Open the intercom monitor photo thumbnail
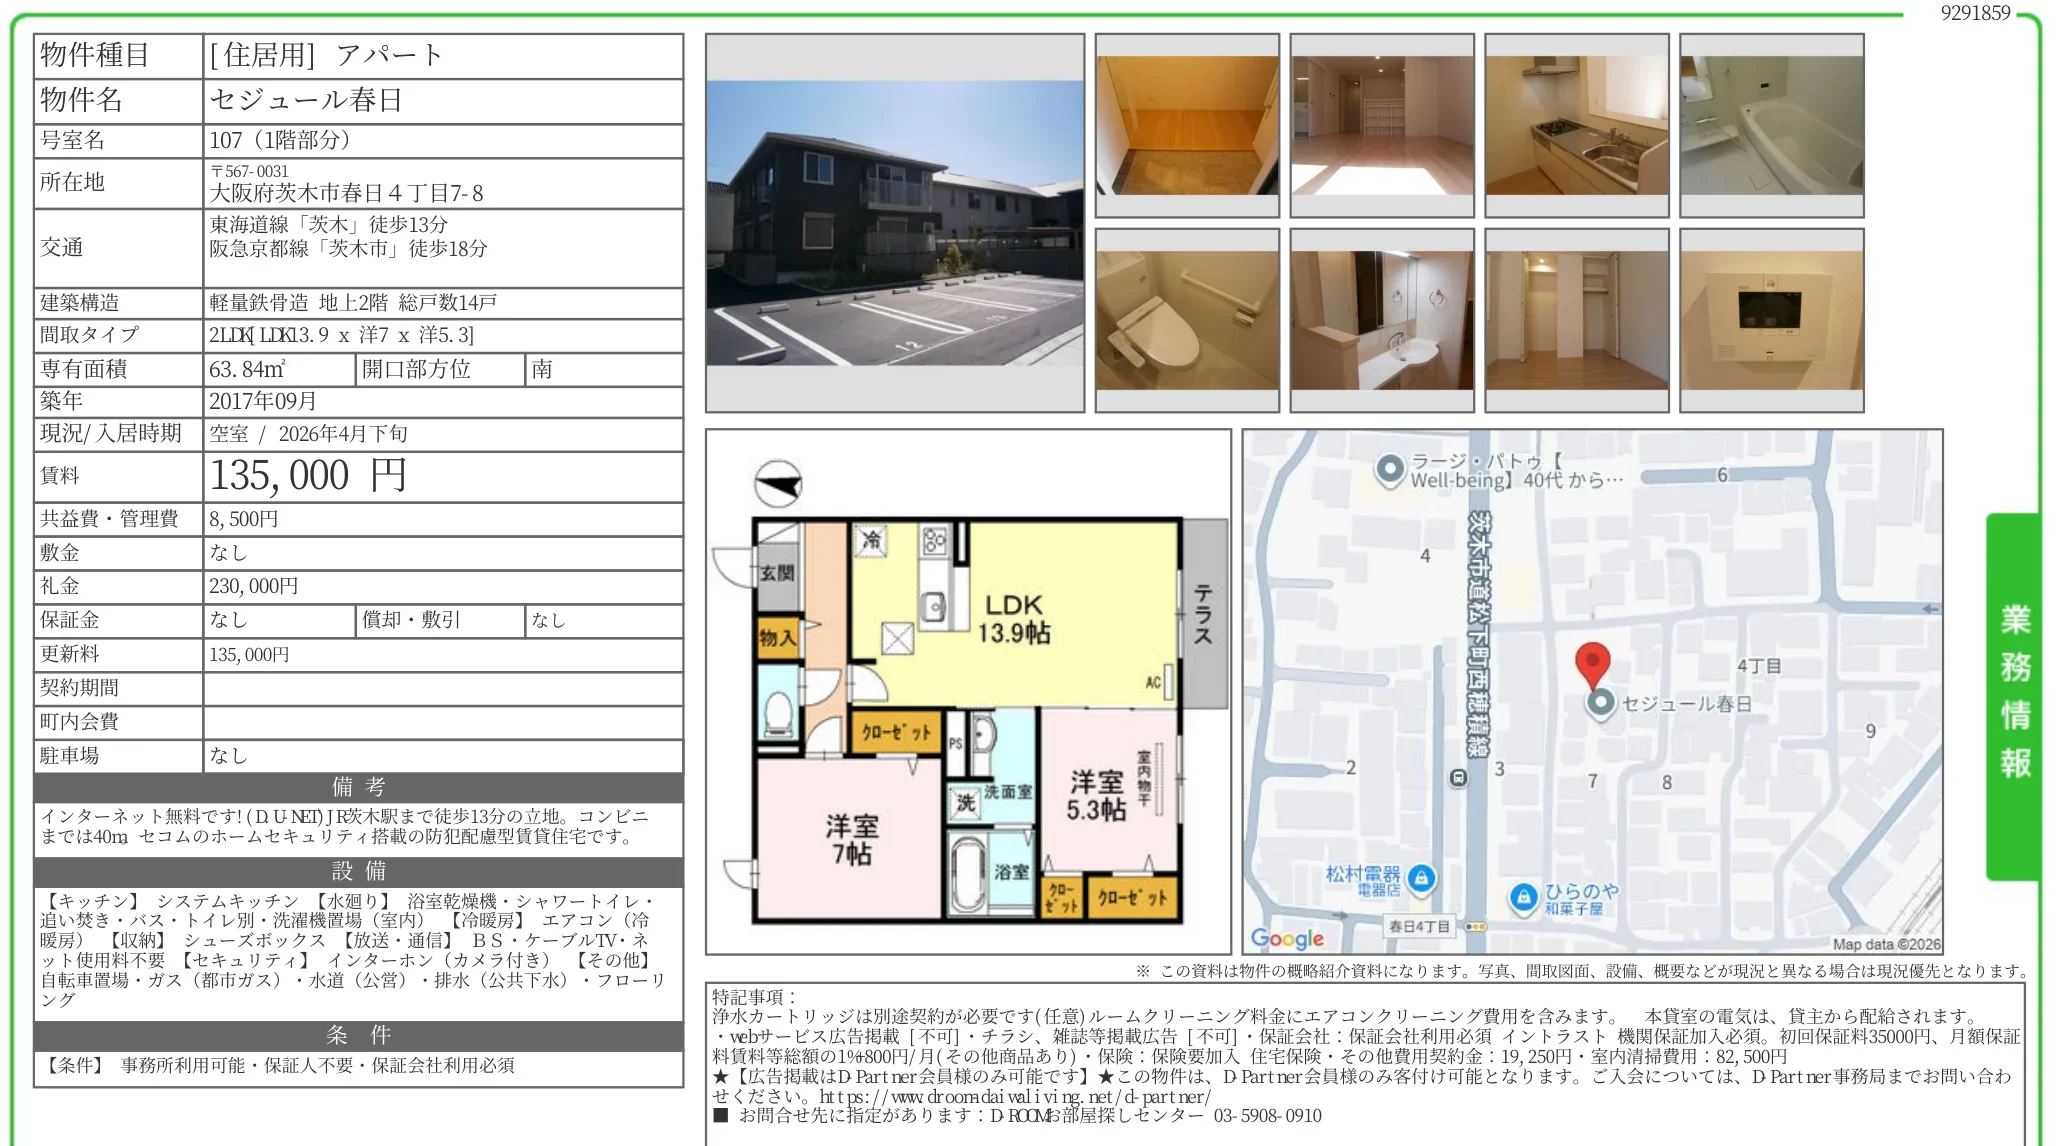 tap(1771, 320)
